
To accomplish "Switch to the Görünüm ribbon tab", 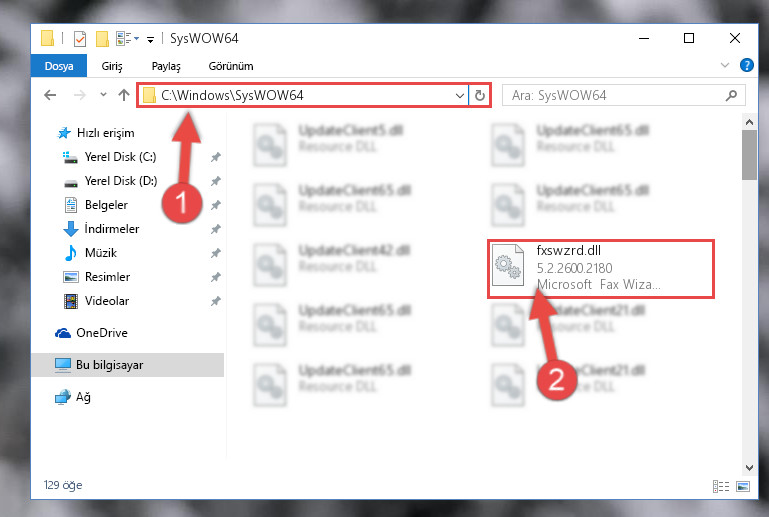I will [x=231, y=66].
